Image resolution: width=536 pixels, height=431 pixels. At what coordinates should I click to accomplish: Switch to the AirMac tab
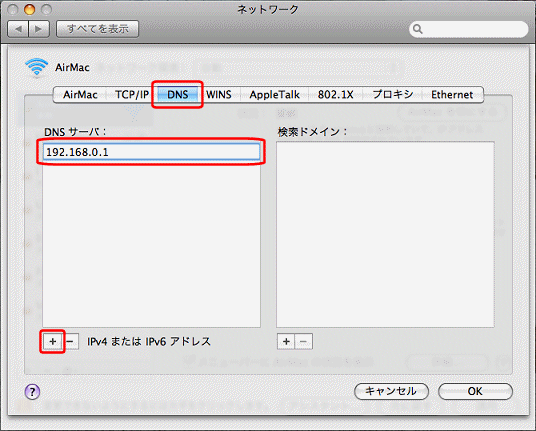[80, 95]
